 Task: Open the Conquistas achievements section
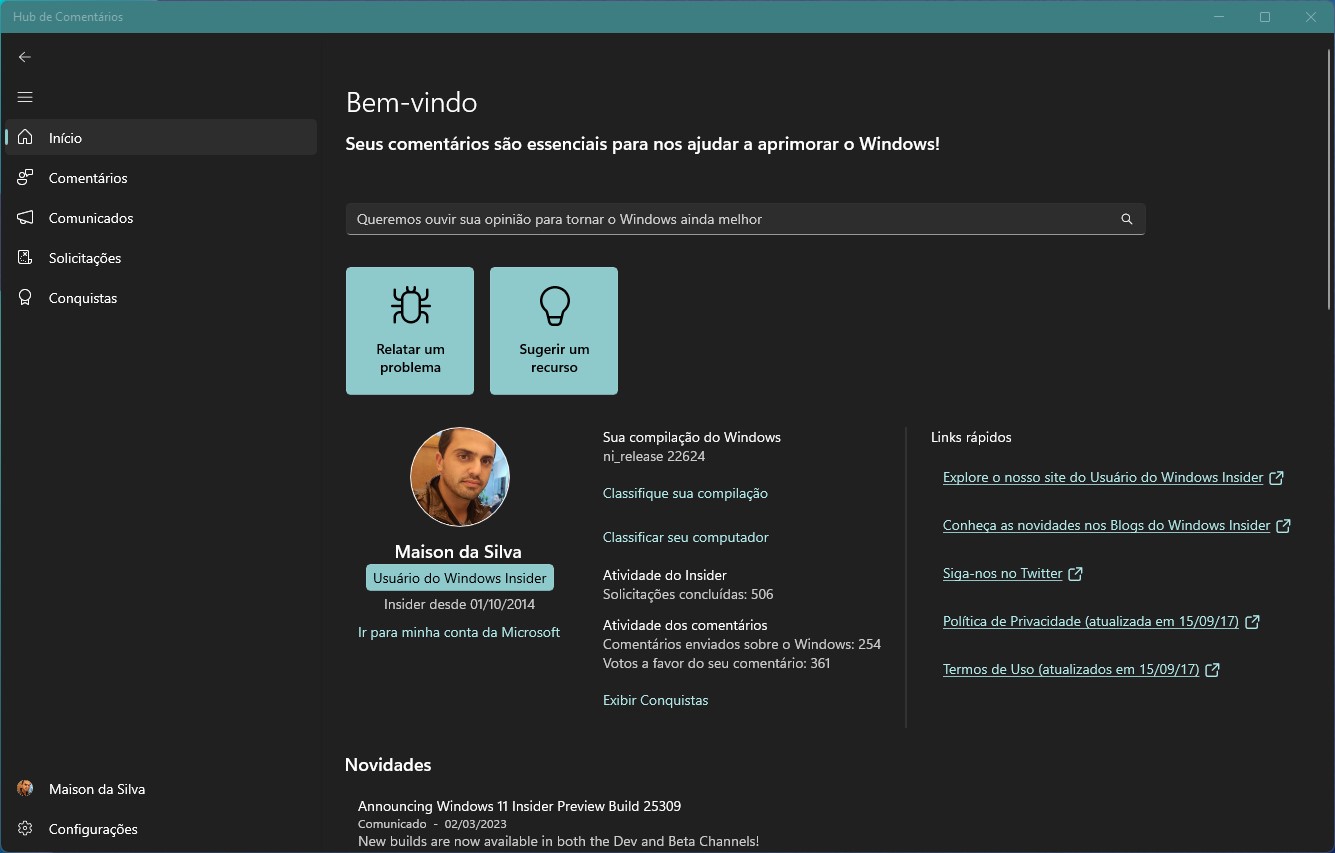(83, 297)
